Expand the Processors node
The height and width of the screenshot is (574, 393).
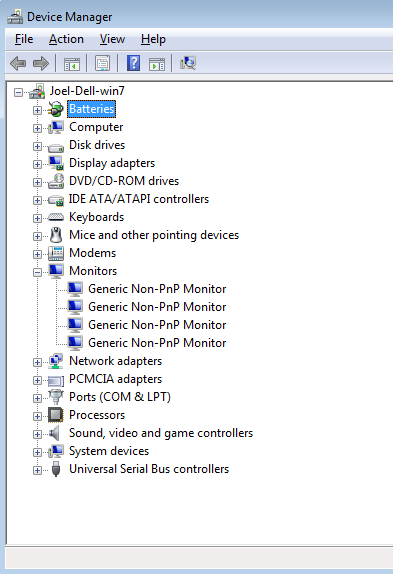click(x=37, y=416)
